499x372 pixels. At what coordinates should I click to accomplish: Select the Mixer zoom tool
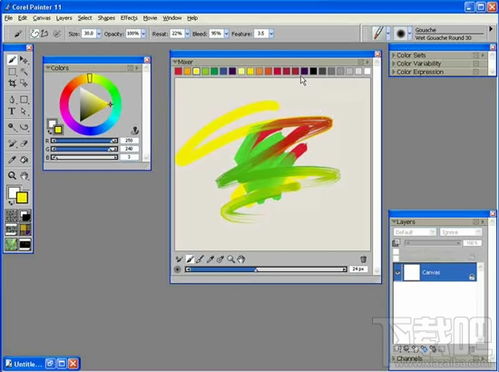[231, 259]
